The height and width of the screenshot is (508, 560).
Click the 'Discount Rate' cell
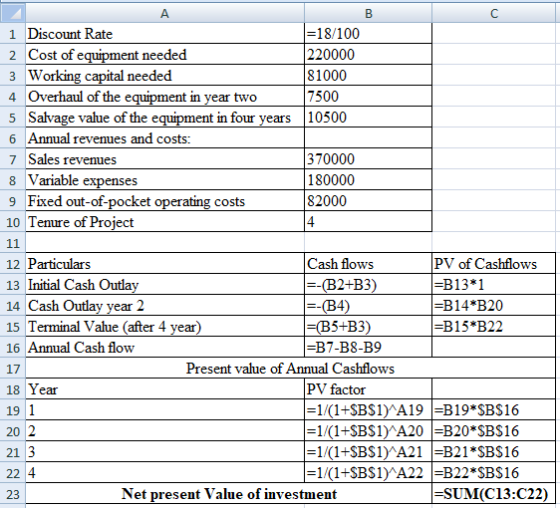(165, 34)
